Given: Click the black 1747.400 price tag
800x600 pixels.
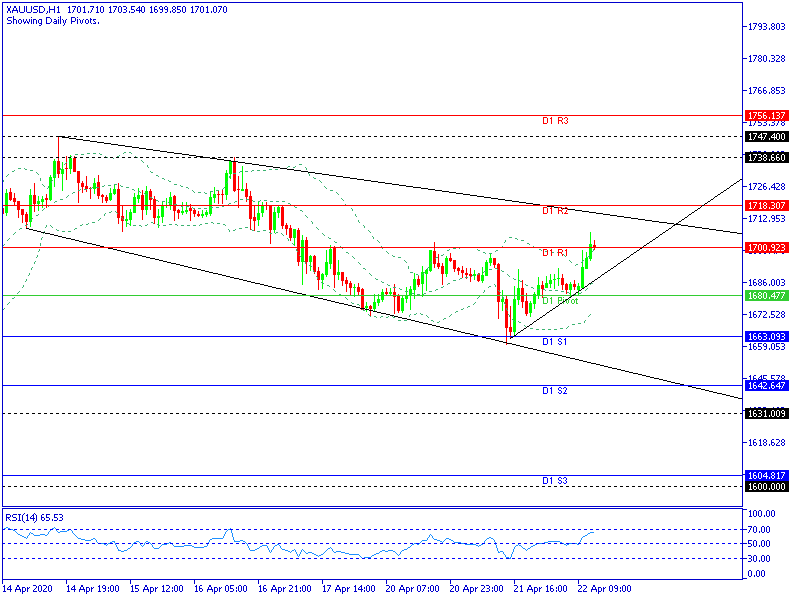Looking at the screenshot, I should (x=765, y=136).
